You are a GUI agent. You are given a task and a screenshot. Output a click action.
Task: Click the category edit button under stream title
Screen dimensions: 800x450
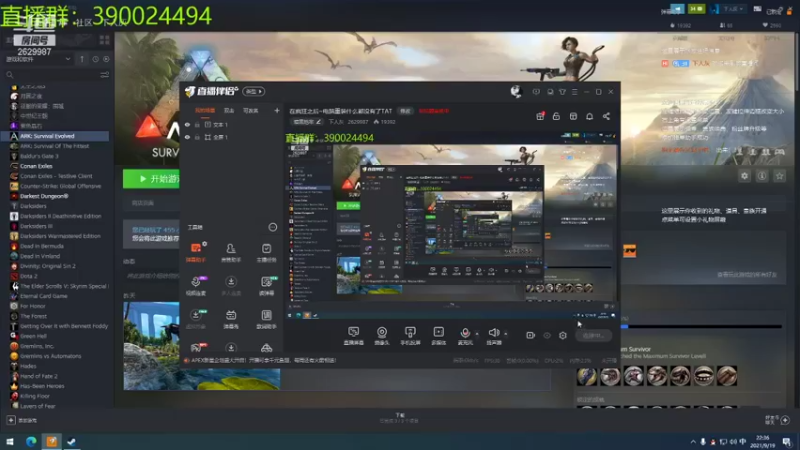point(307,122)
